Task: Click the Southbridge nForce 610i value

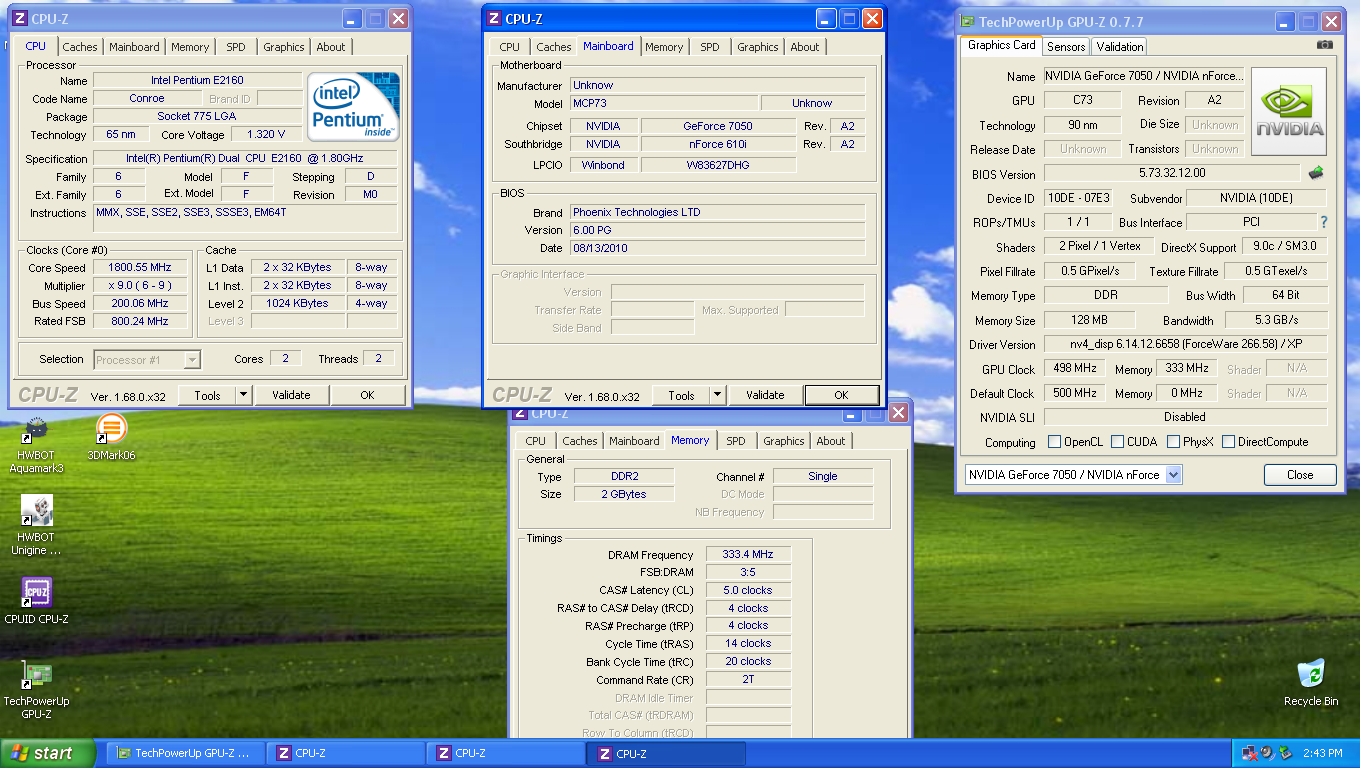Action: click(x=718, y=144)
